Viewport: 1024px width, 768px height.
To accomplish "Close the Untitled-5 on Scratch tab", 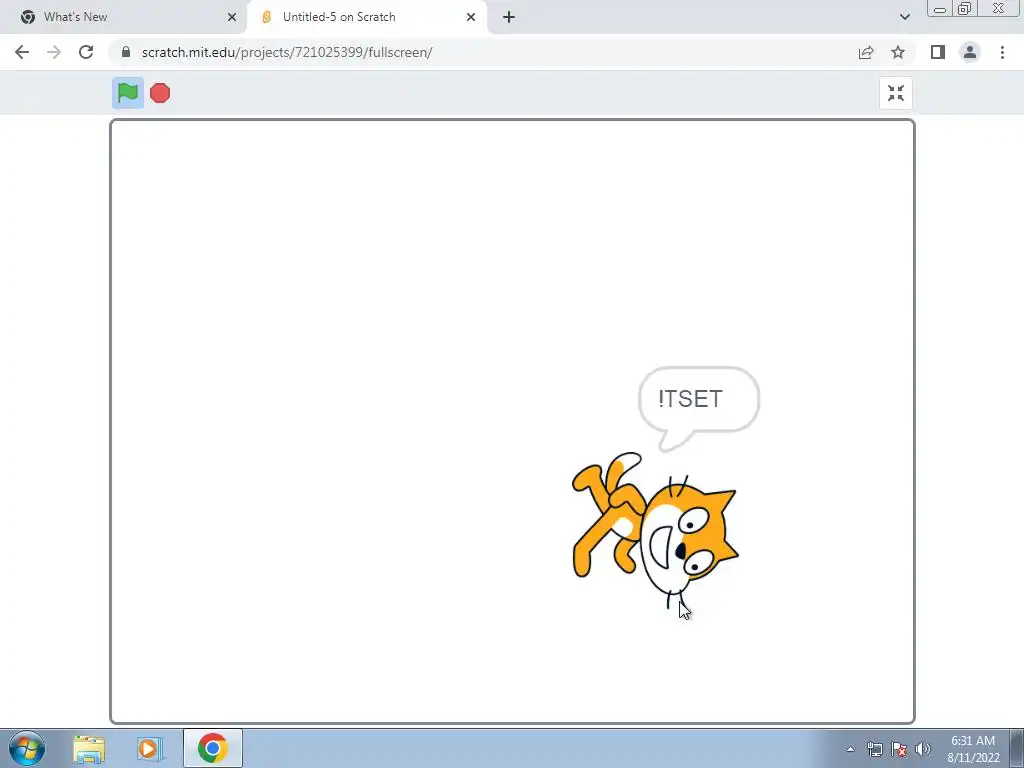I will 471,17.
